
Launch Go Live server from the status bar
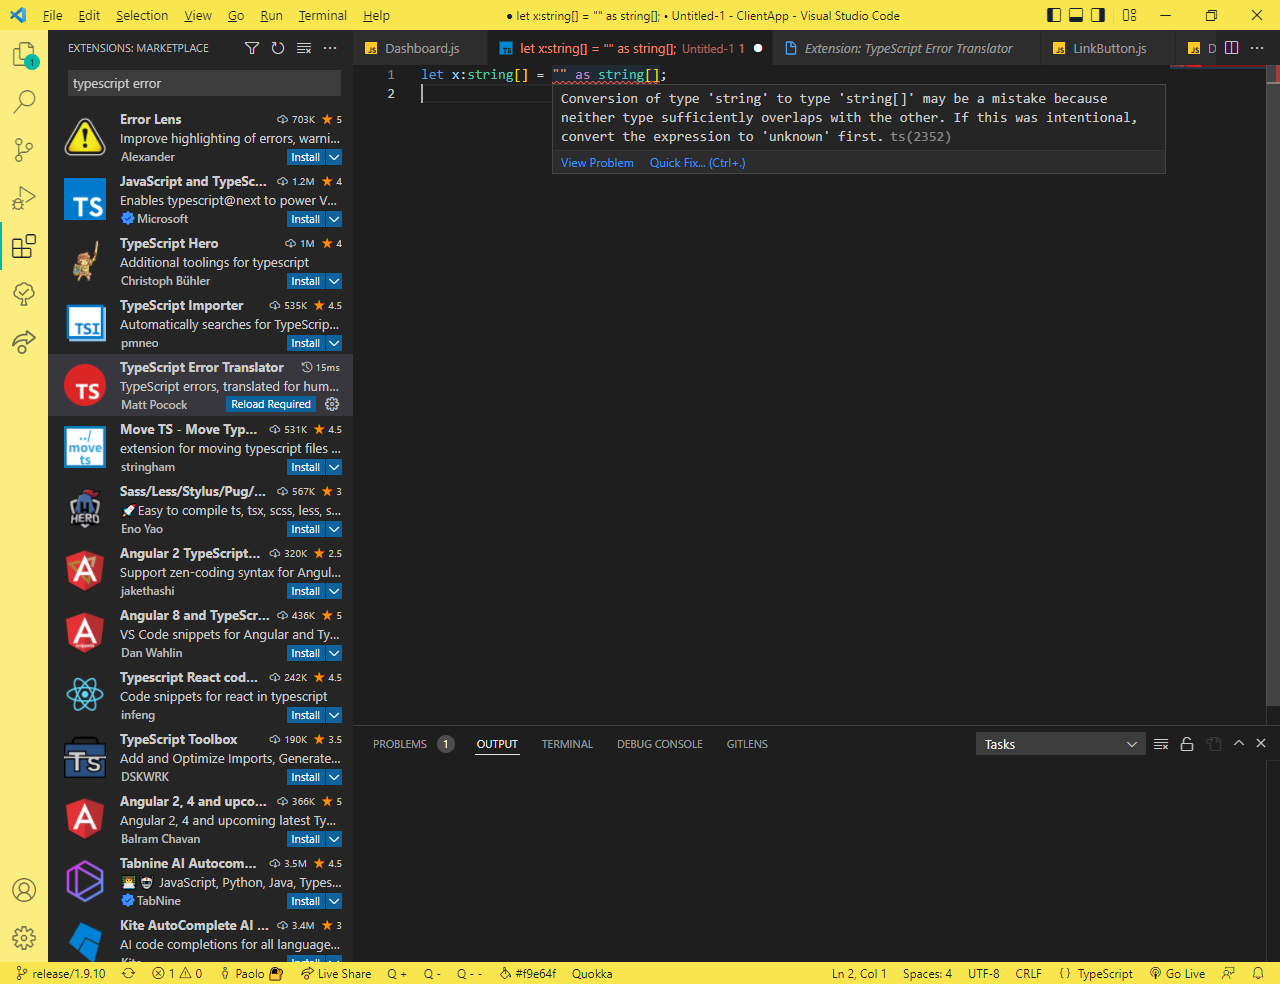tap(1177, 973)
